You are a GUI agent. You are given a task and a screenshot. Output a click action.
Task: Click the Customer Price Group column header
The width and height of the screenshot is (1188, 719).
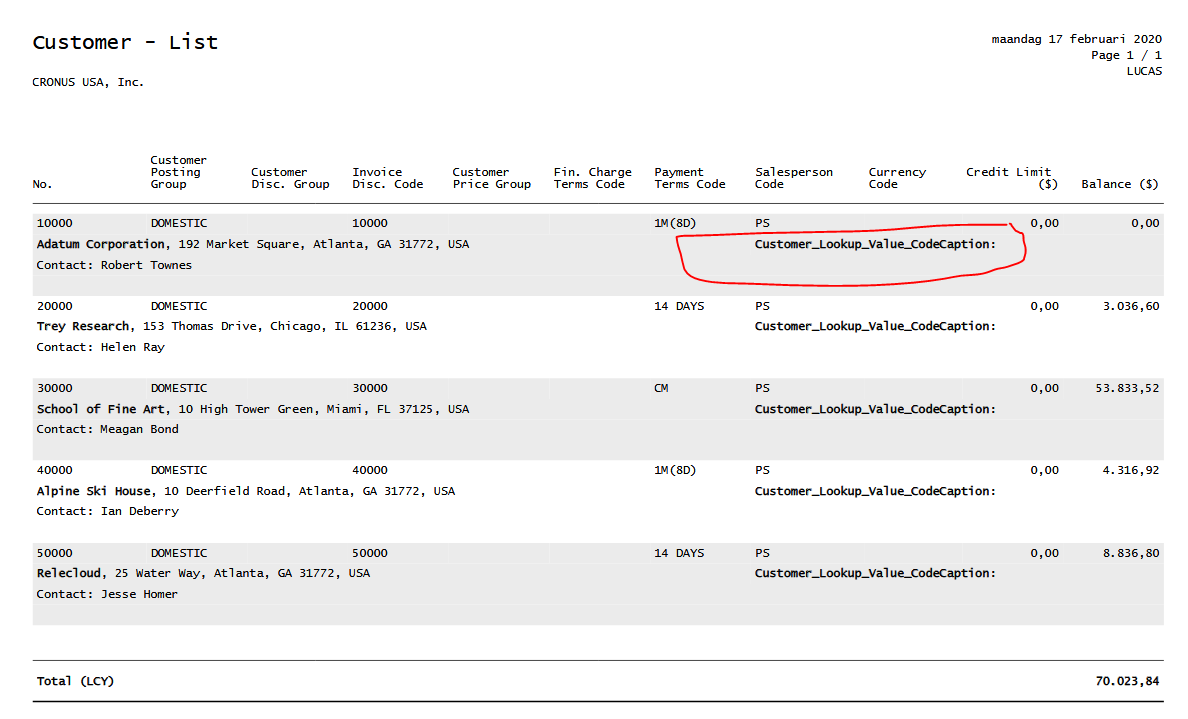point(492,178)
